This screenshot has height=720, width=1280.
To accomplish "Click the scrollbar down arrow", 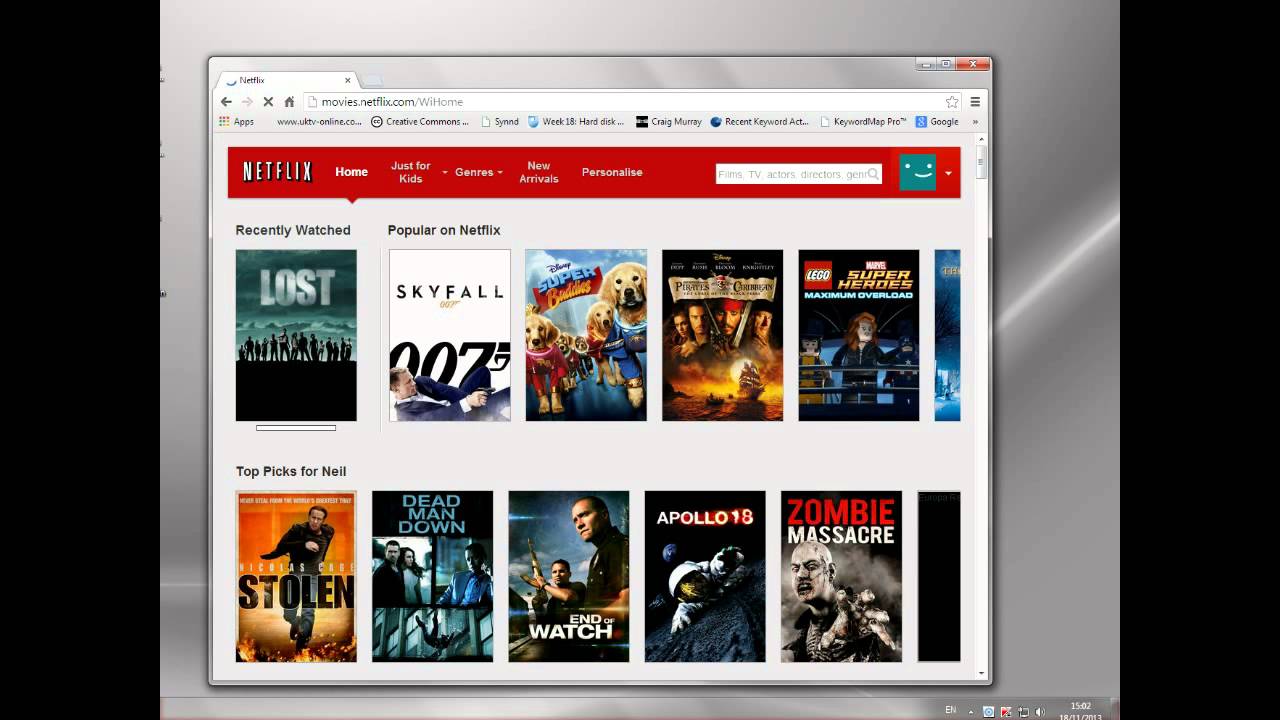I will [x=983, y=674].
